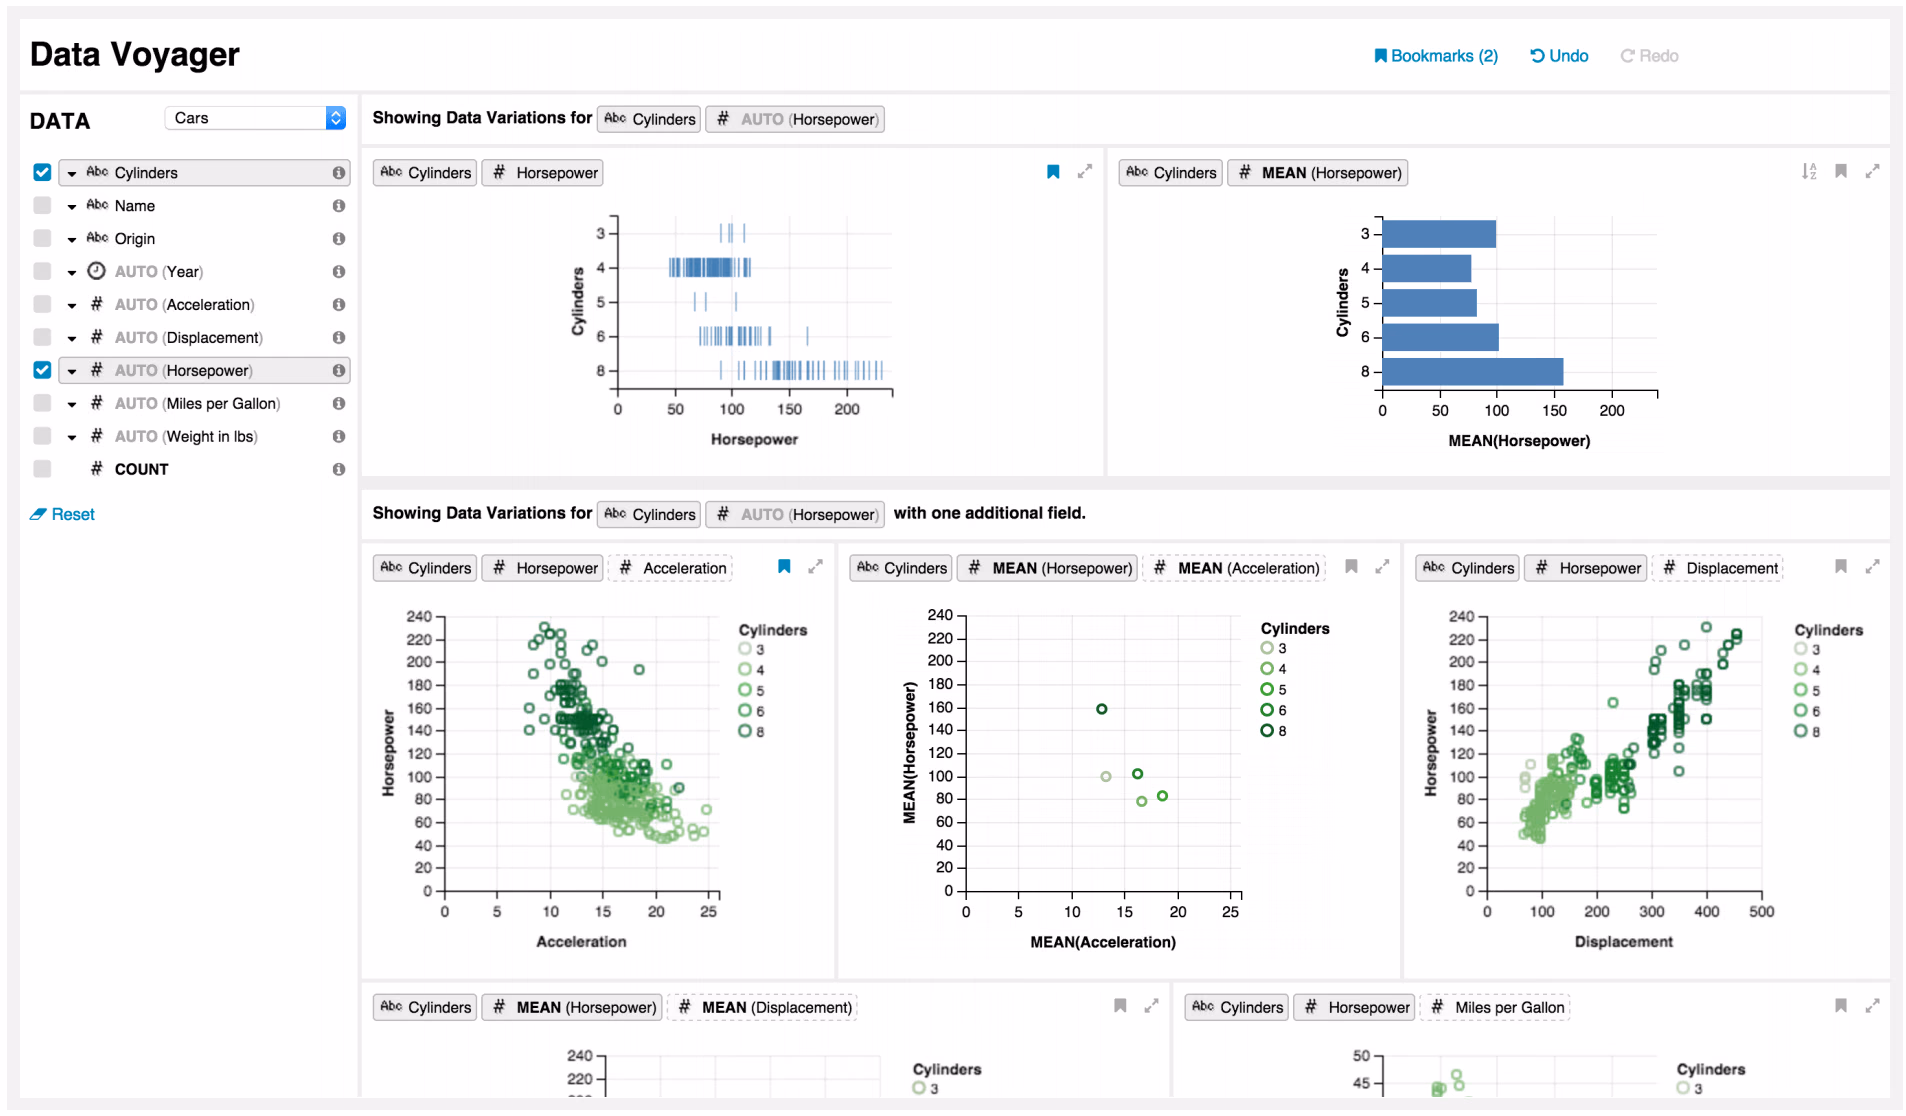Click Undo in the header
This screenshot has height=1116, width=1906.
point(1559,56)
